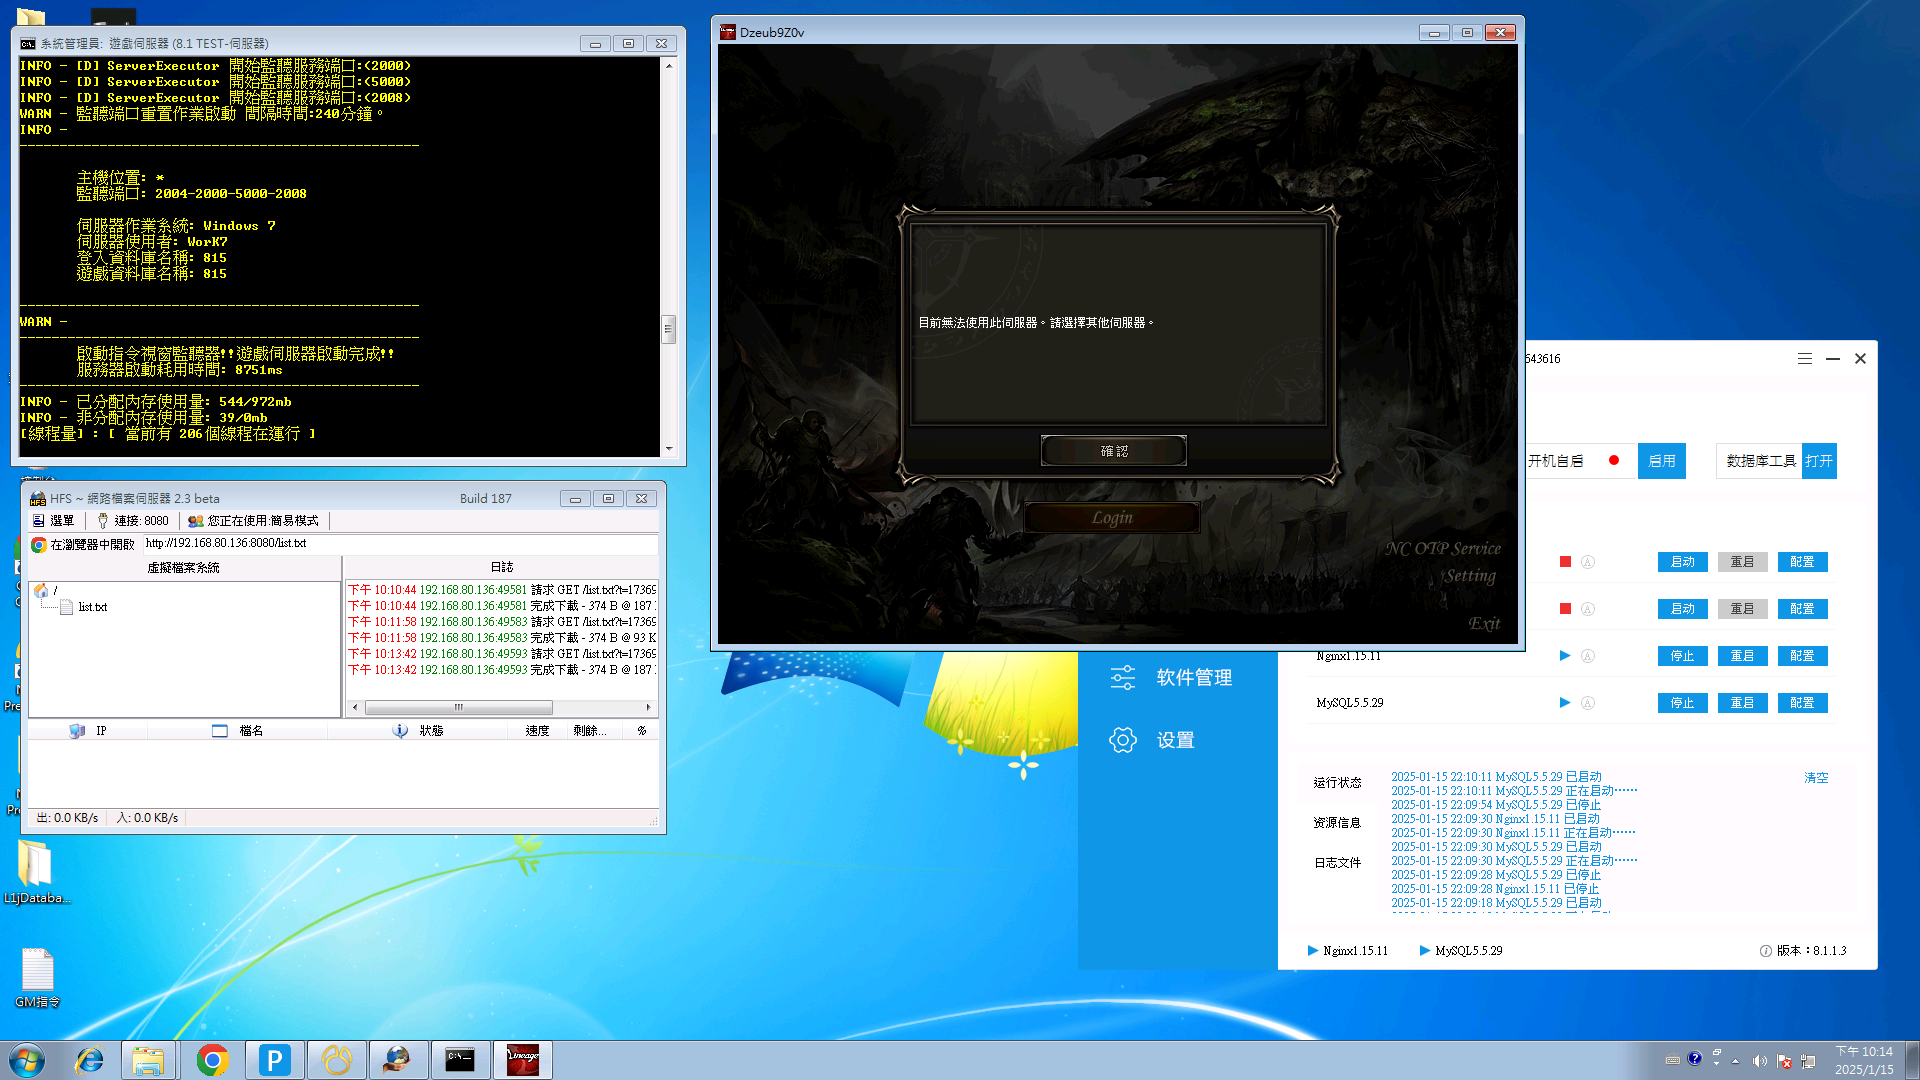
Task: Click 启动 in the first service row
Action: click(1682, 562)
